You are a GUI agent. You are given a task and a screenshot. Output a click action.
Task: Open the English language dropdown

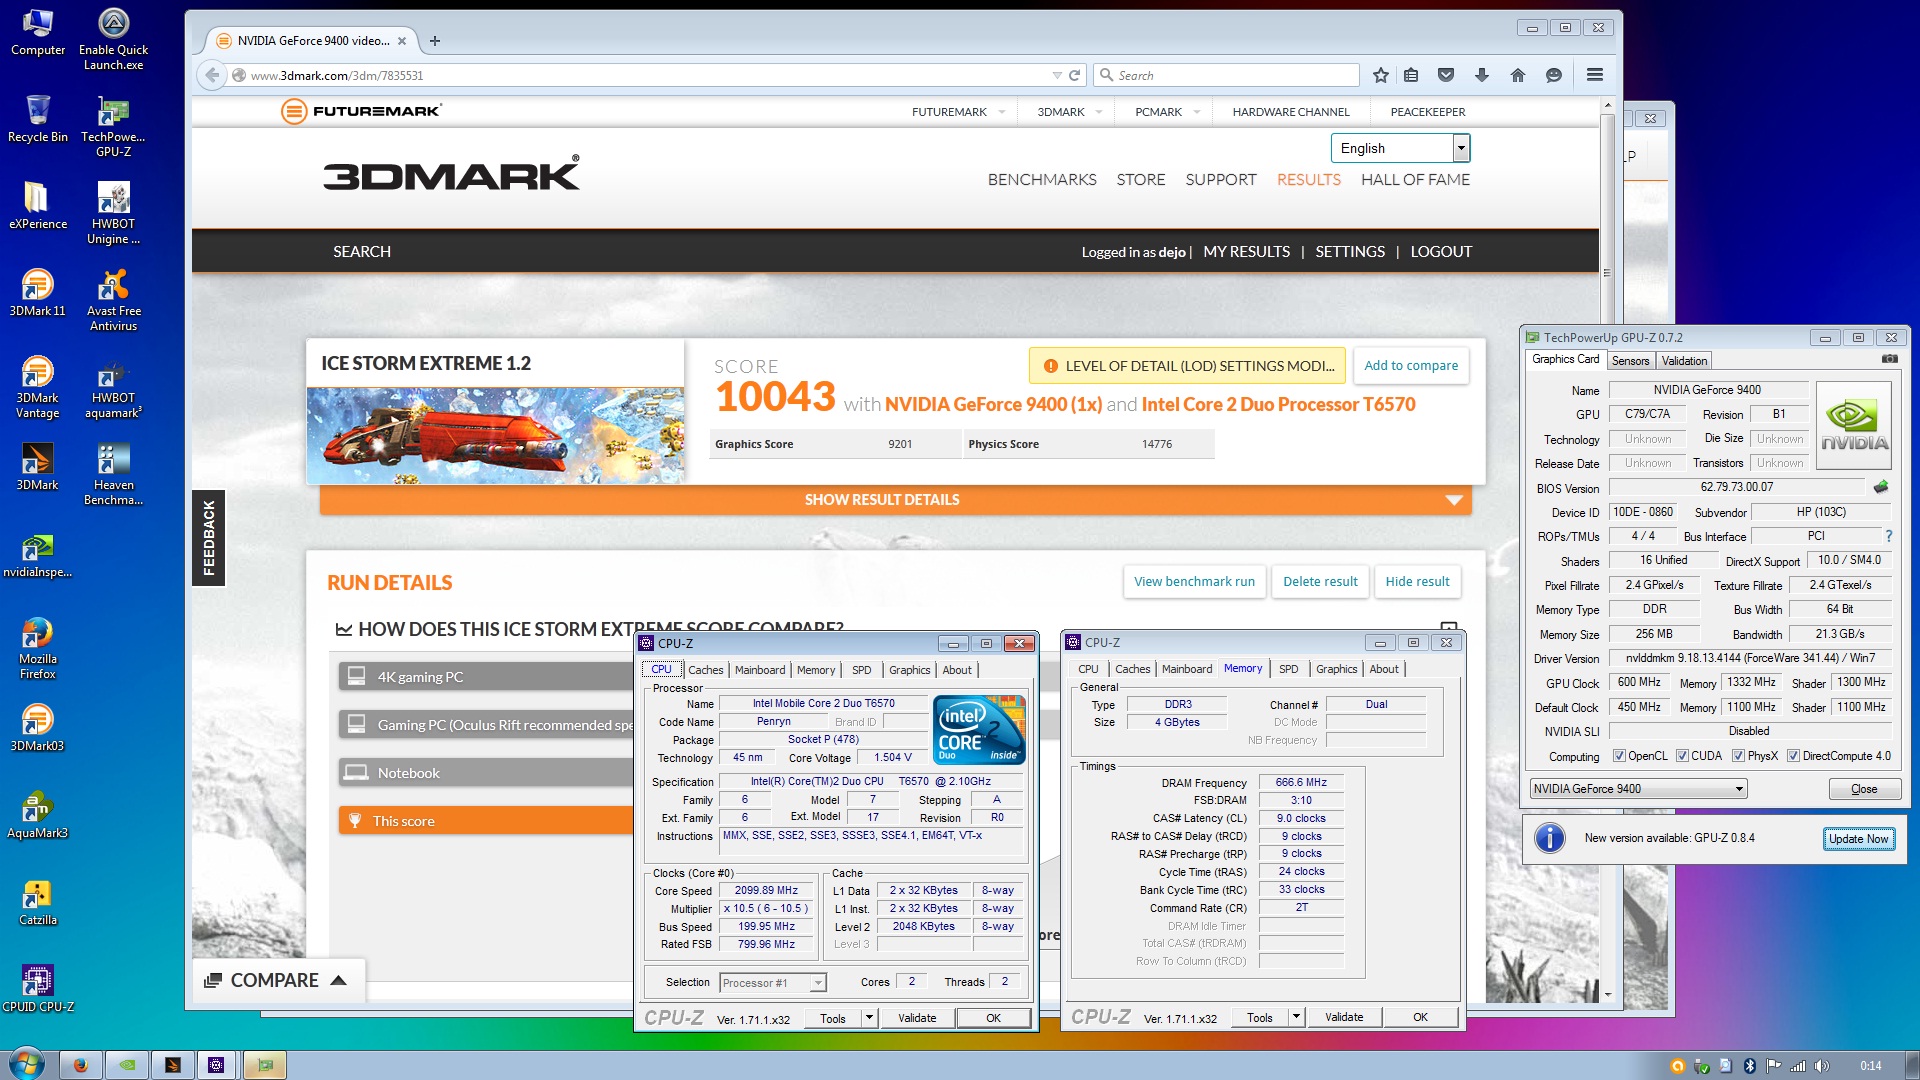(1400, 148)
